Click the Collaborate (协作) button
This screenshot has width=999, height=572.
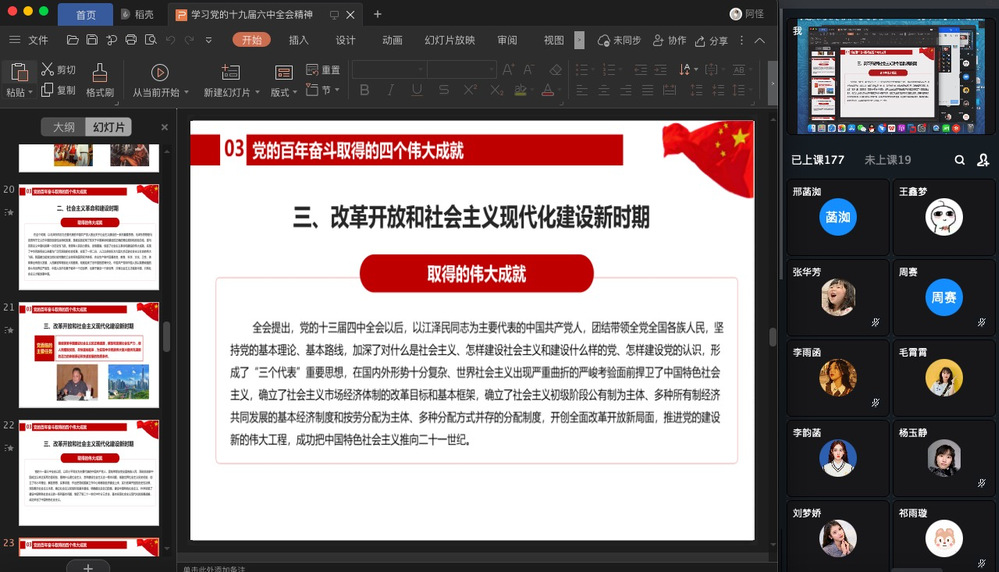click(670, 41)
